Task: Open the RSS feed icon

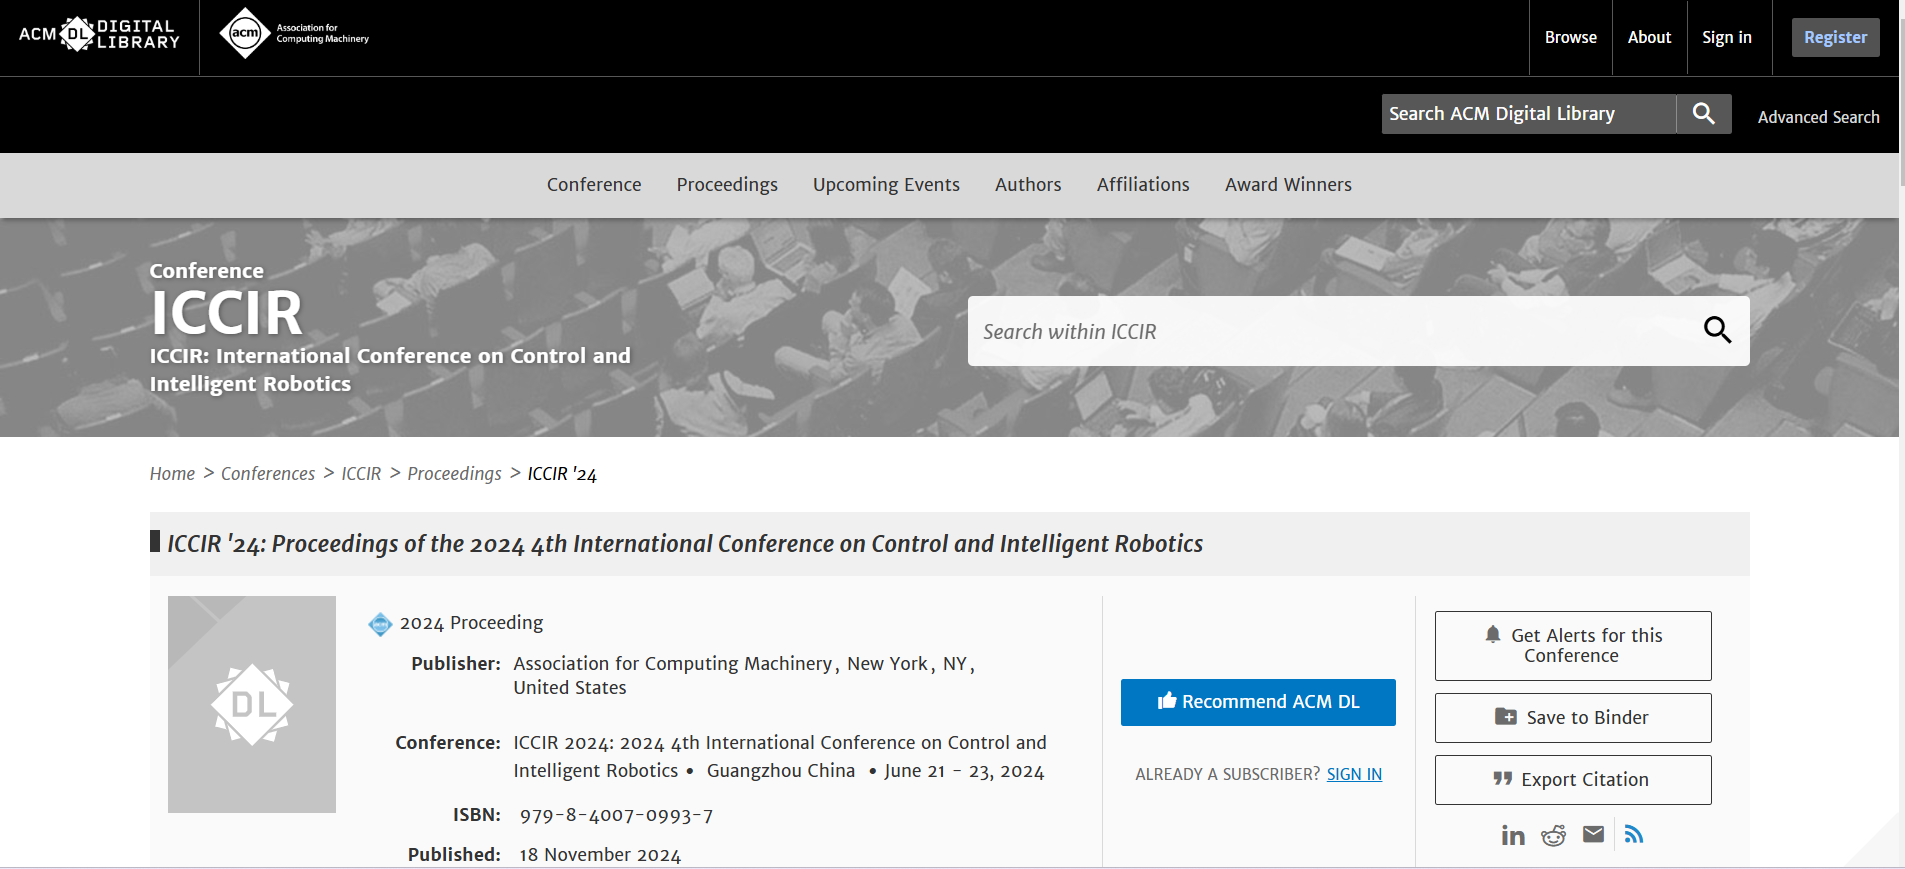Action: coord(1634,834)
